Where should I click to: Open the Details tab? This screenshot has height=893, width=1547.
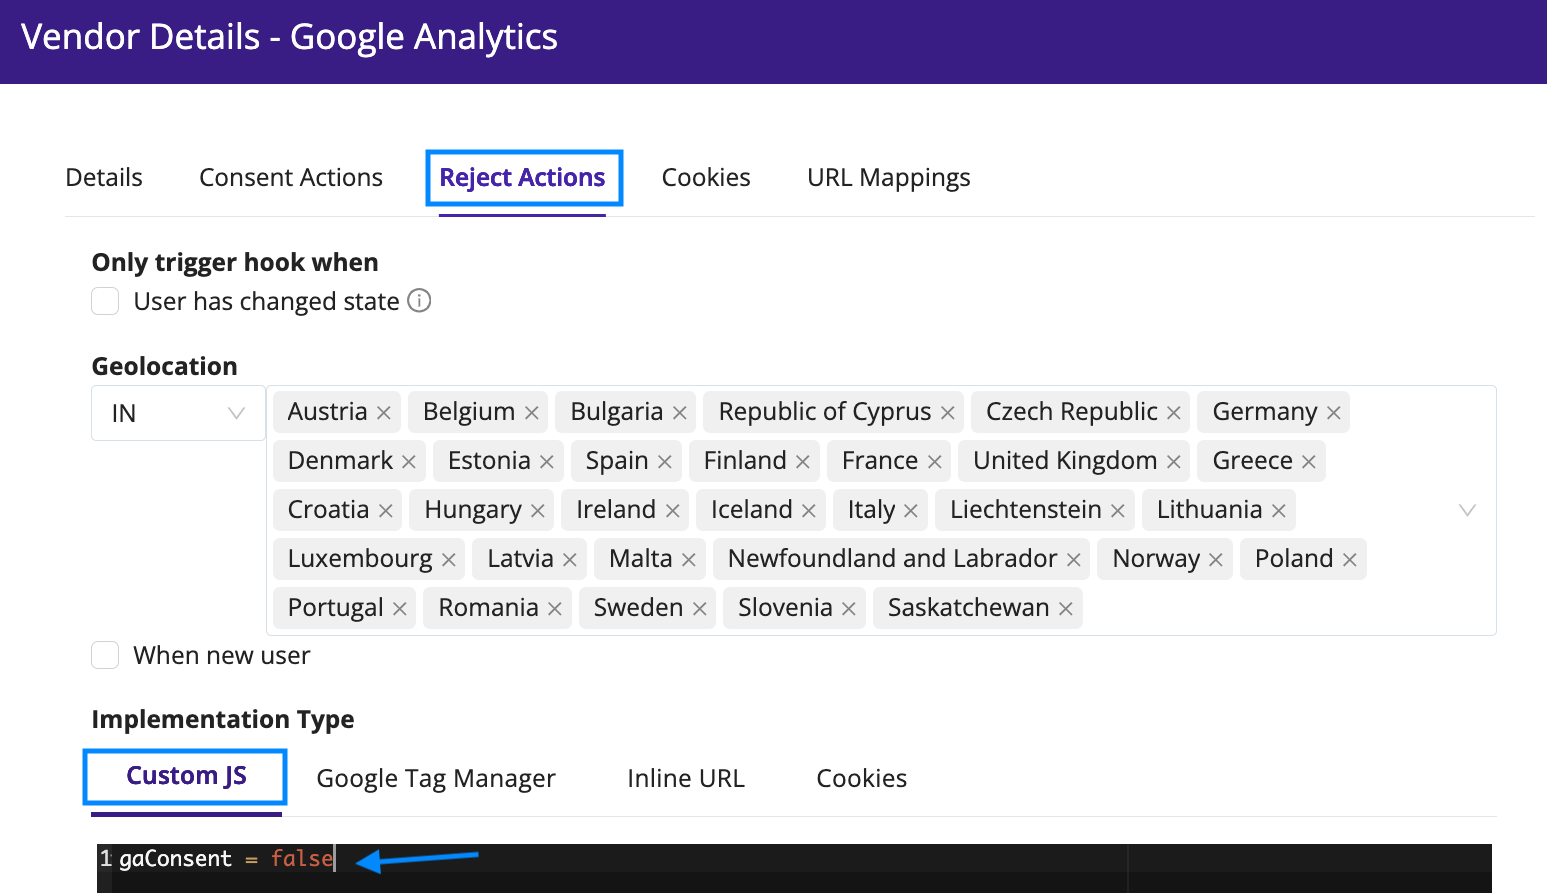coord(104,177)
